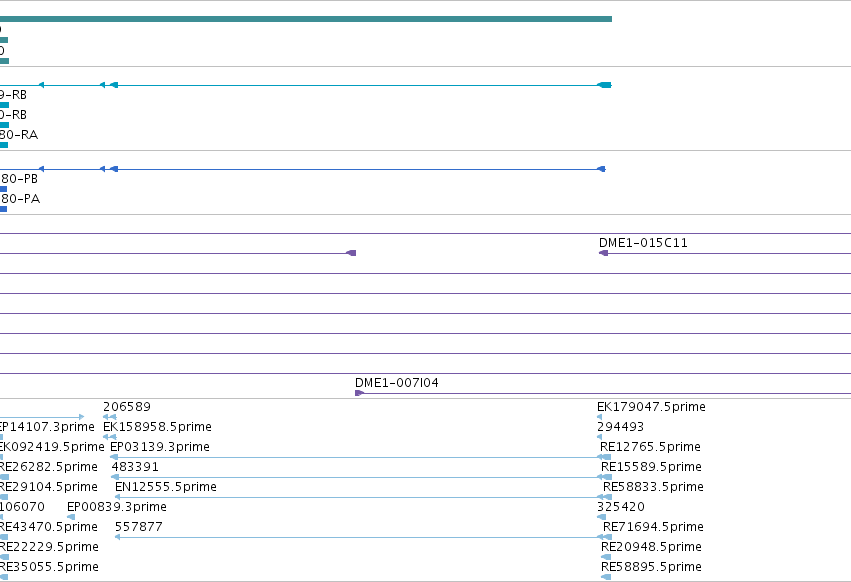Viewport: 851px width, 582px height.
Task: Click the purple arrowhead left of DME1-015C11
Action: point(603,253)
